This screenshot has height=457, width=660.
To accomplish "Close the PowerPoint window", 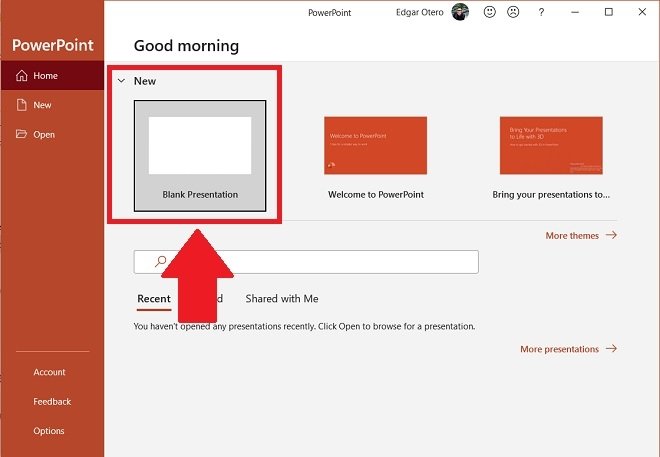I will (642, 12).
